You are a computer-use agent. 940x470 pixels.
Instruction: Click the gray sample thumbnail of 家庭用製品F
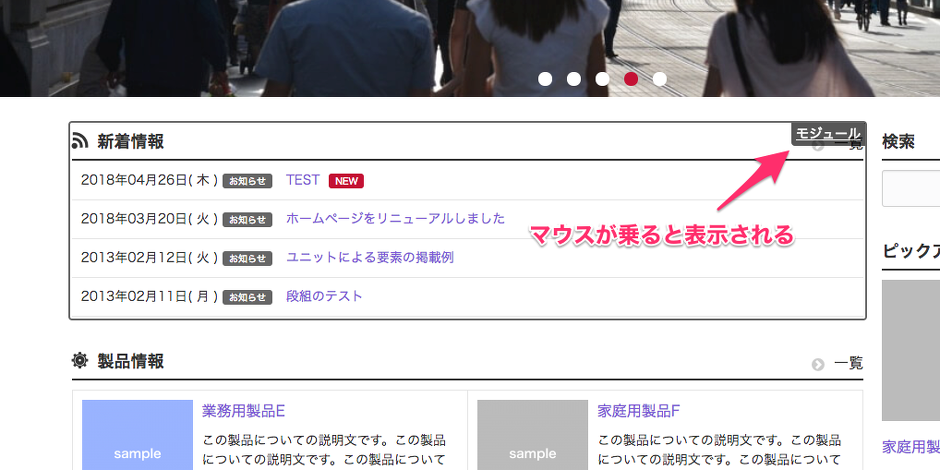pyautogui.click(x=532, y=435)
